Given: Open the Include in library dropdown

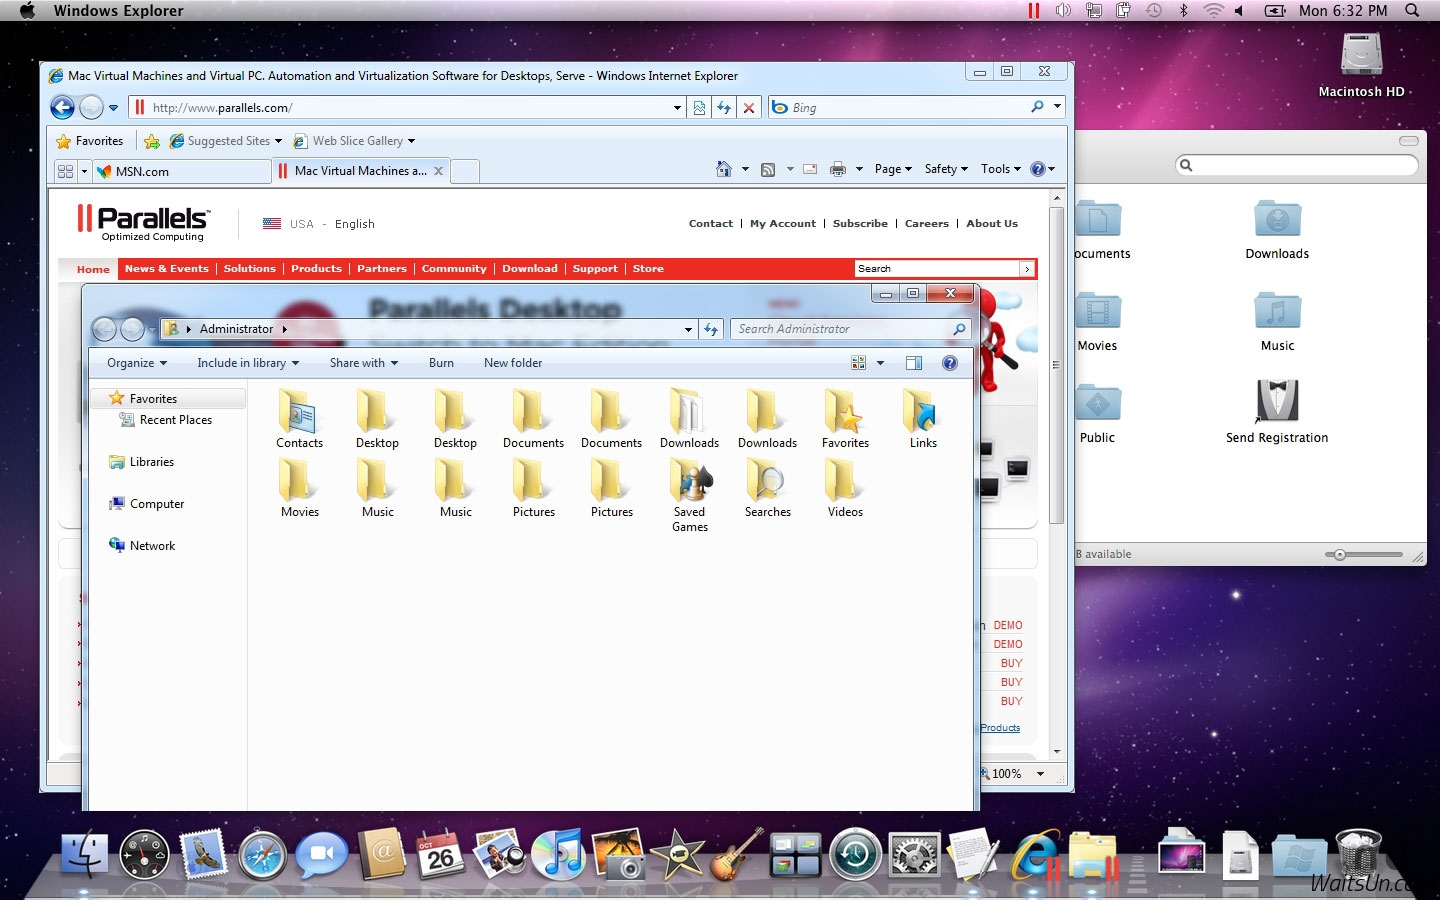Looking at the screenshot, I should [248, 363].
